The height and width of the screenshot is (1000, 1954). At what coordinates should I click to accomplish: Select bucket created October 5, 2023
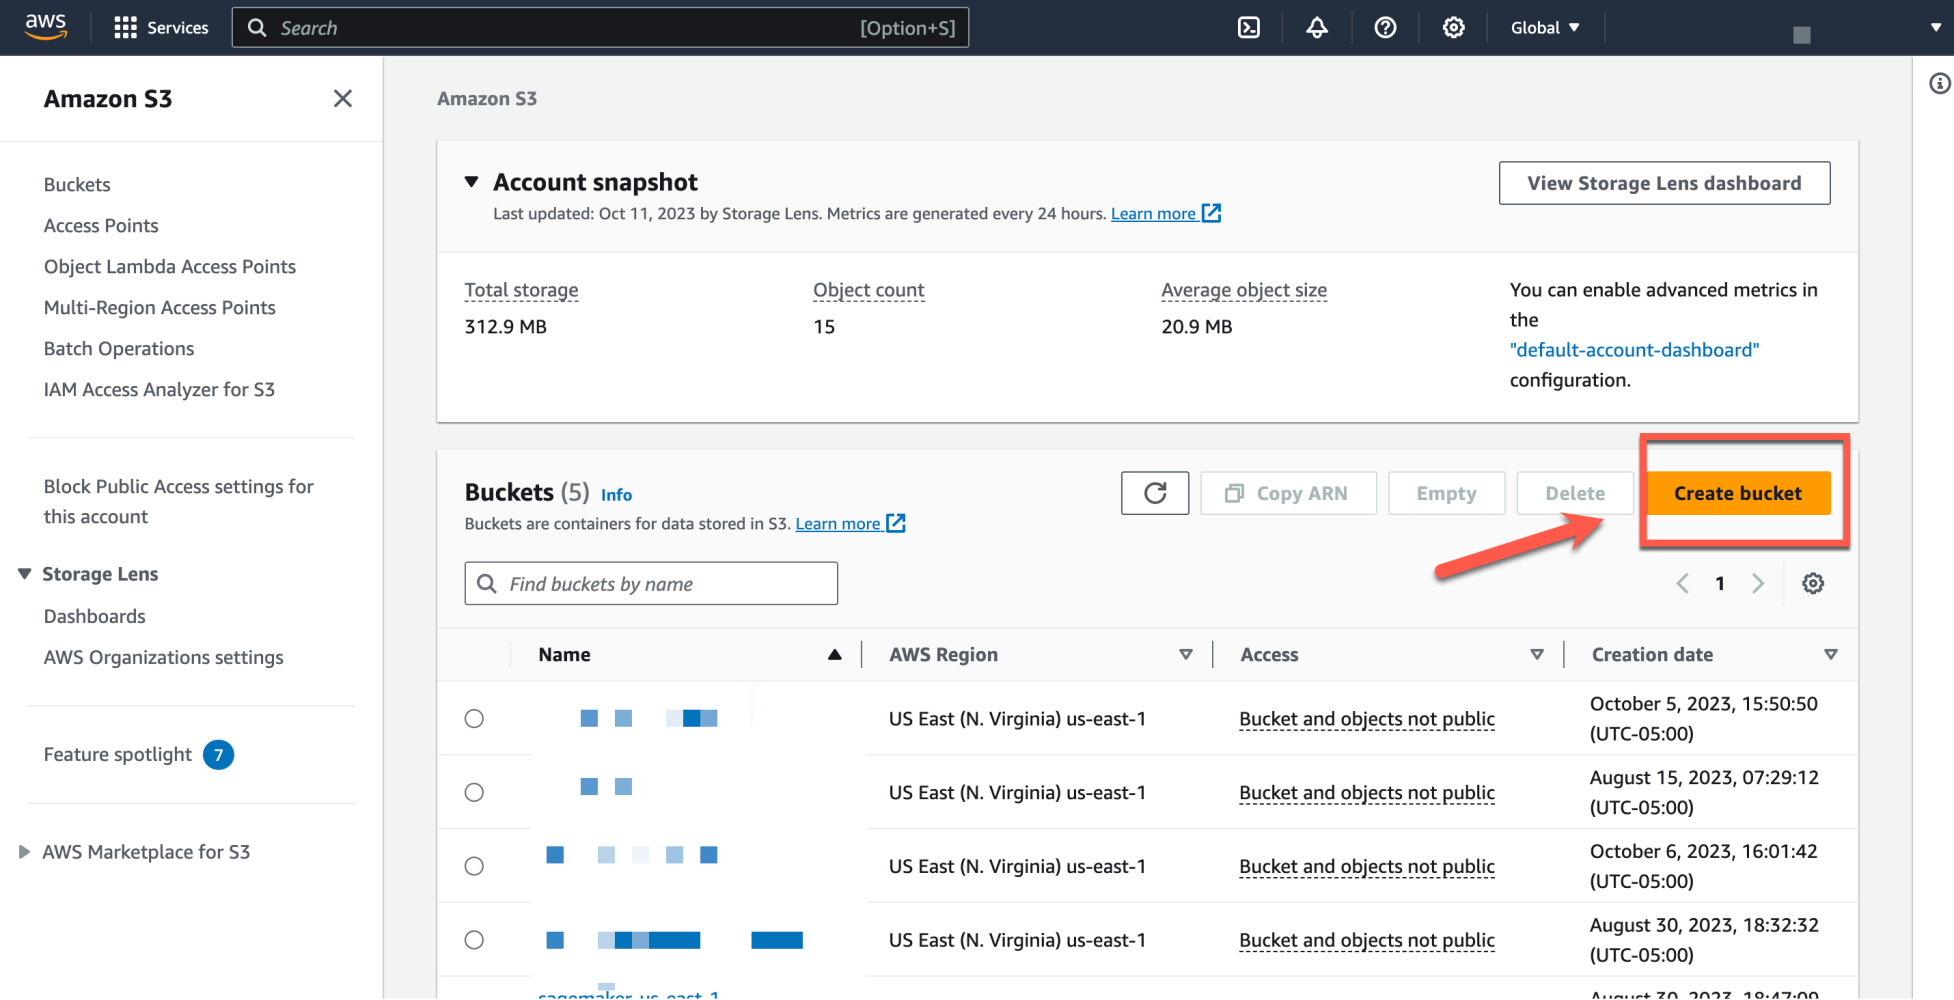pos(474,718)
